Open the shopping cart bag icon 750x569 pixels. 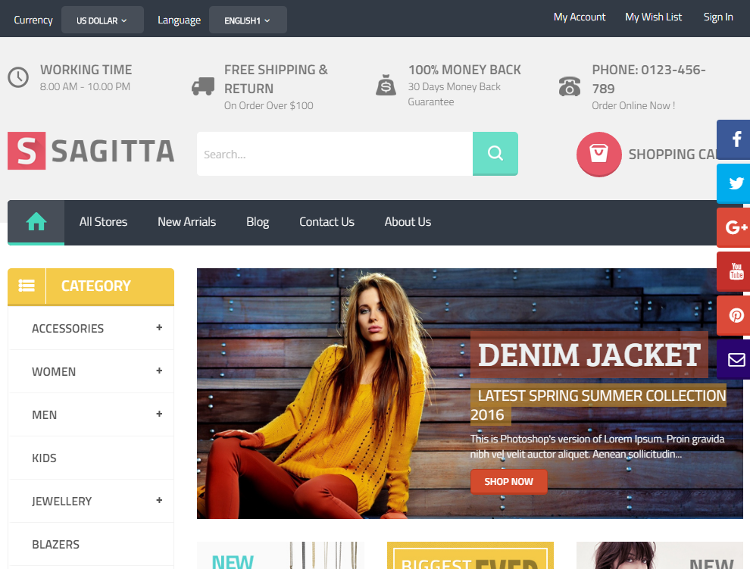599,154
